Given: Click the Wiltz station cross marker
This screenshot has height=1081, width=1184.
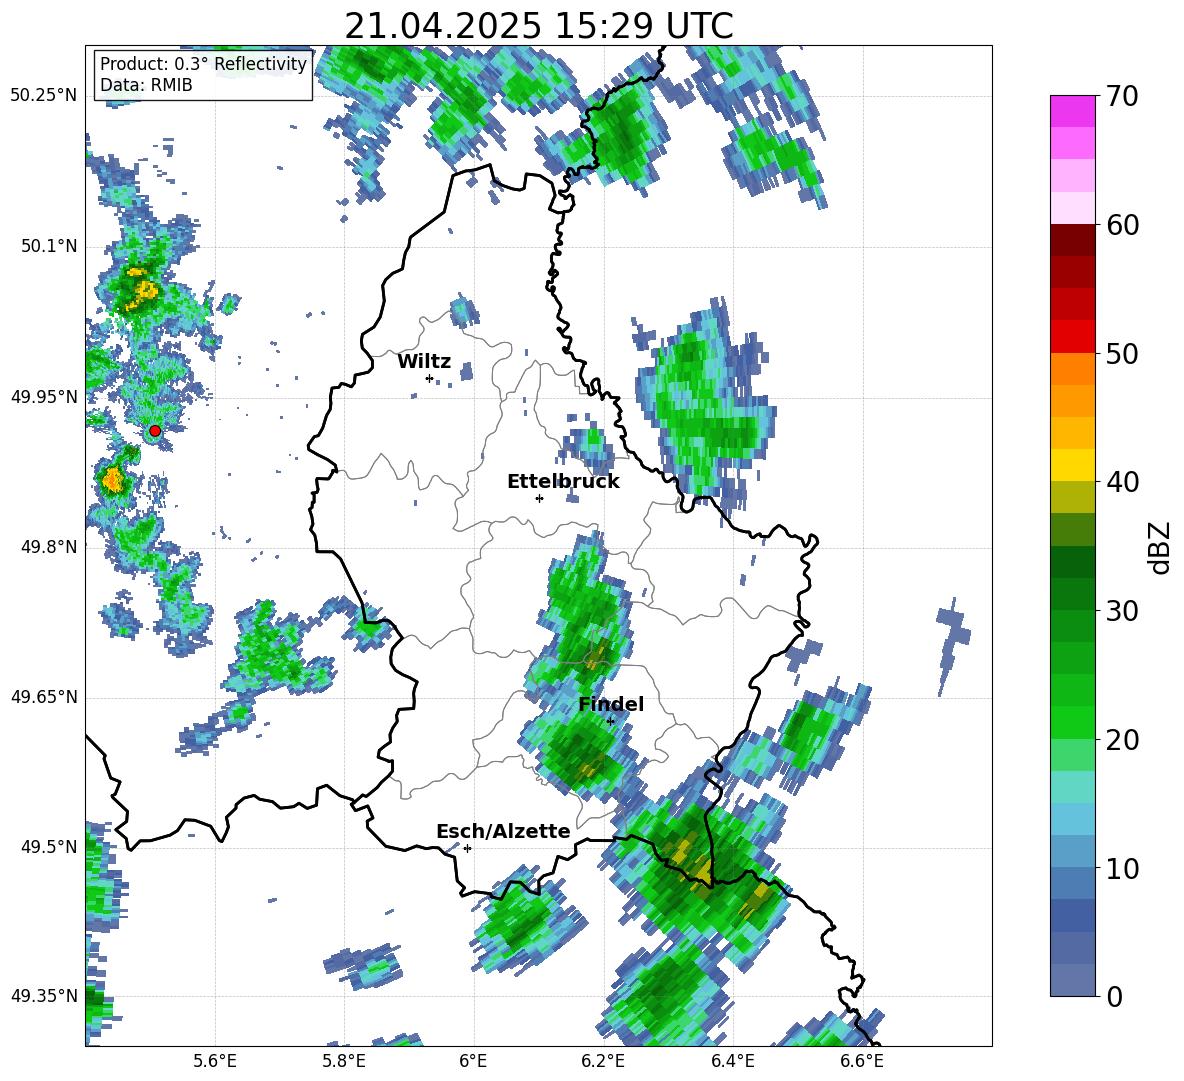Looking at the screenshot, I should pyautogui.click(x=430, y=378).
